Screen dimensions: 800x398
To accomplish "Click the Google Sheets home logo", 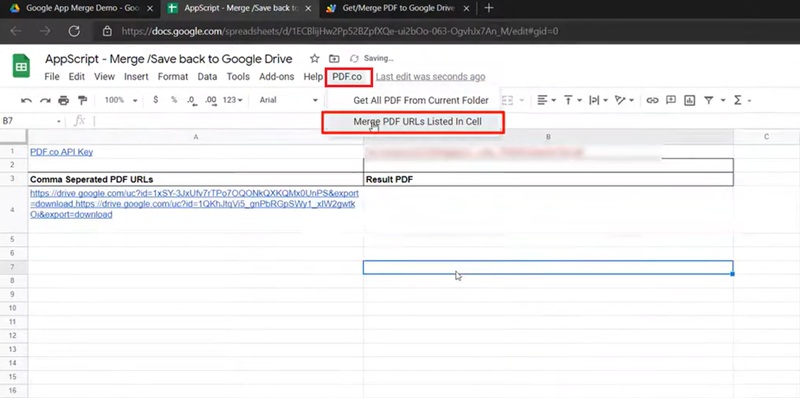I will [21, 66].
